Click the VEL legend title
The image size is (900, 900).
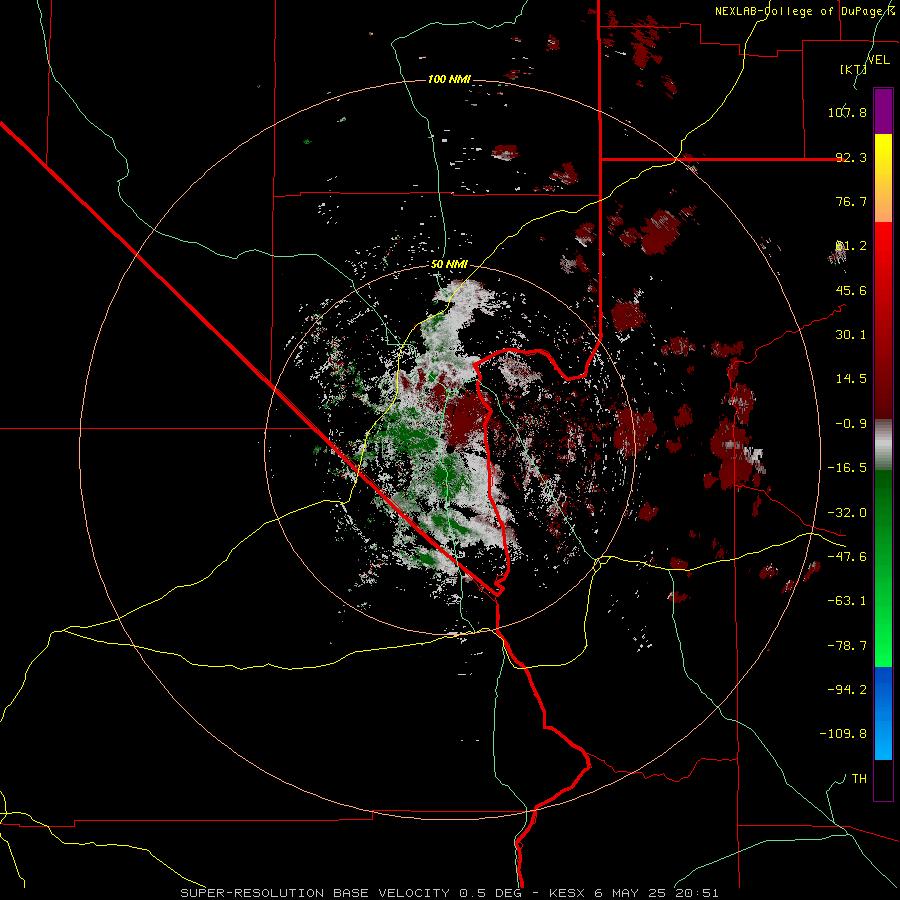(x=879, y=60)
